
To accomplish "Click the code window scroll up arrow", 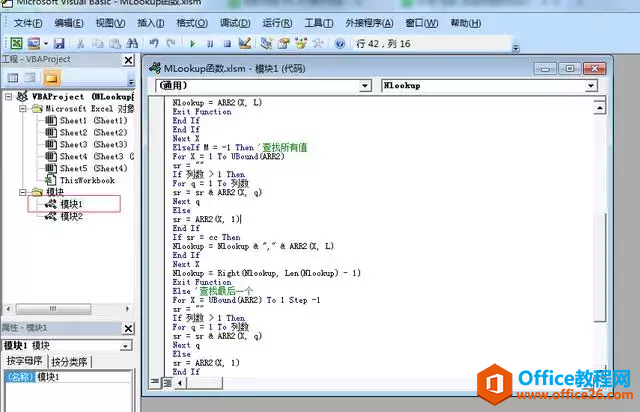I will tap(599, 108).
